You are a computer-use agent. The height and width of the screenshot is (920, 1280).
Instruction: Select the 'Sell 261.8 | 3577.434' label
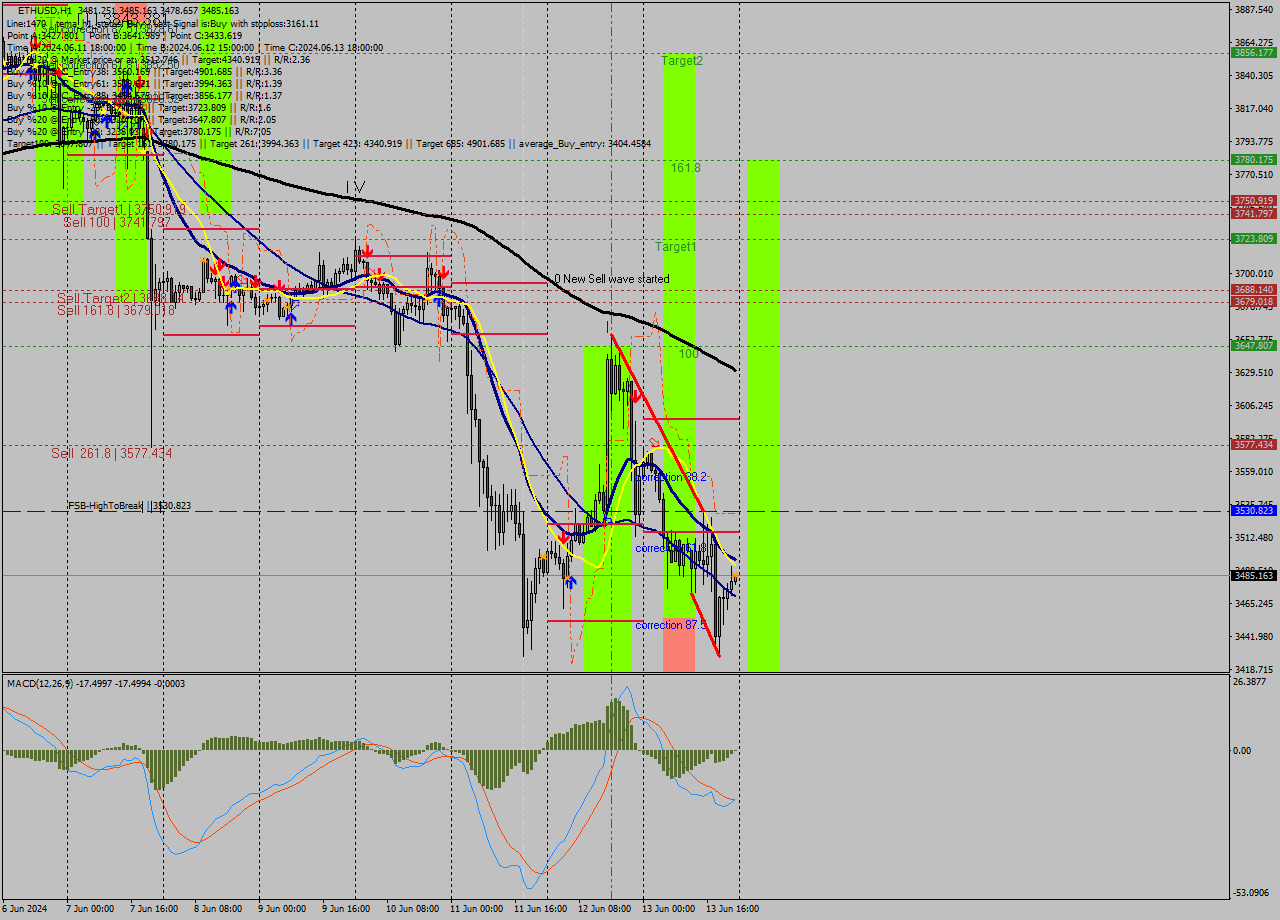click(112, 453)
